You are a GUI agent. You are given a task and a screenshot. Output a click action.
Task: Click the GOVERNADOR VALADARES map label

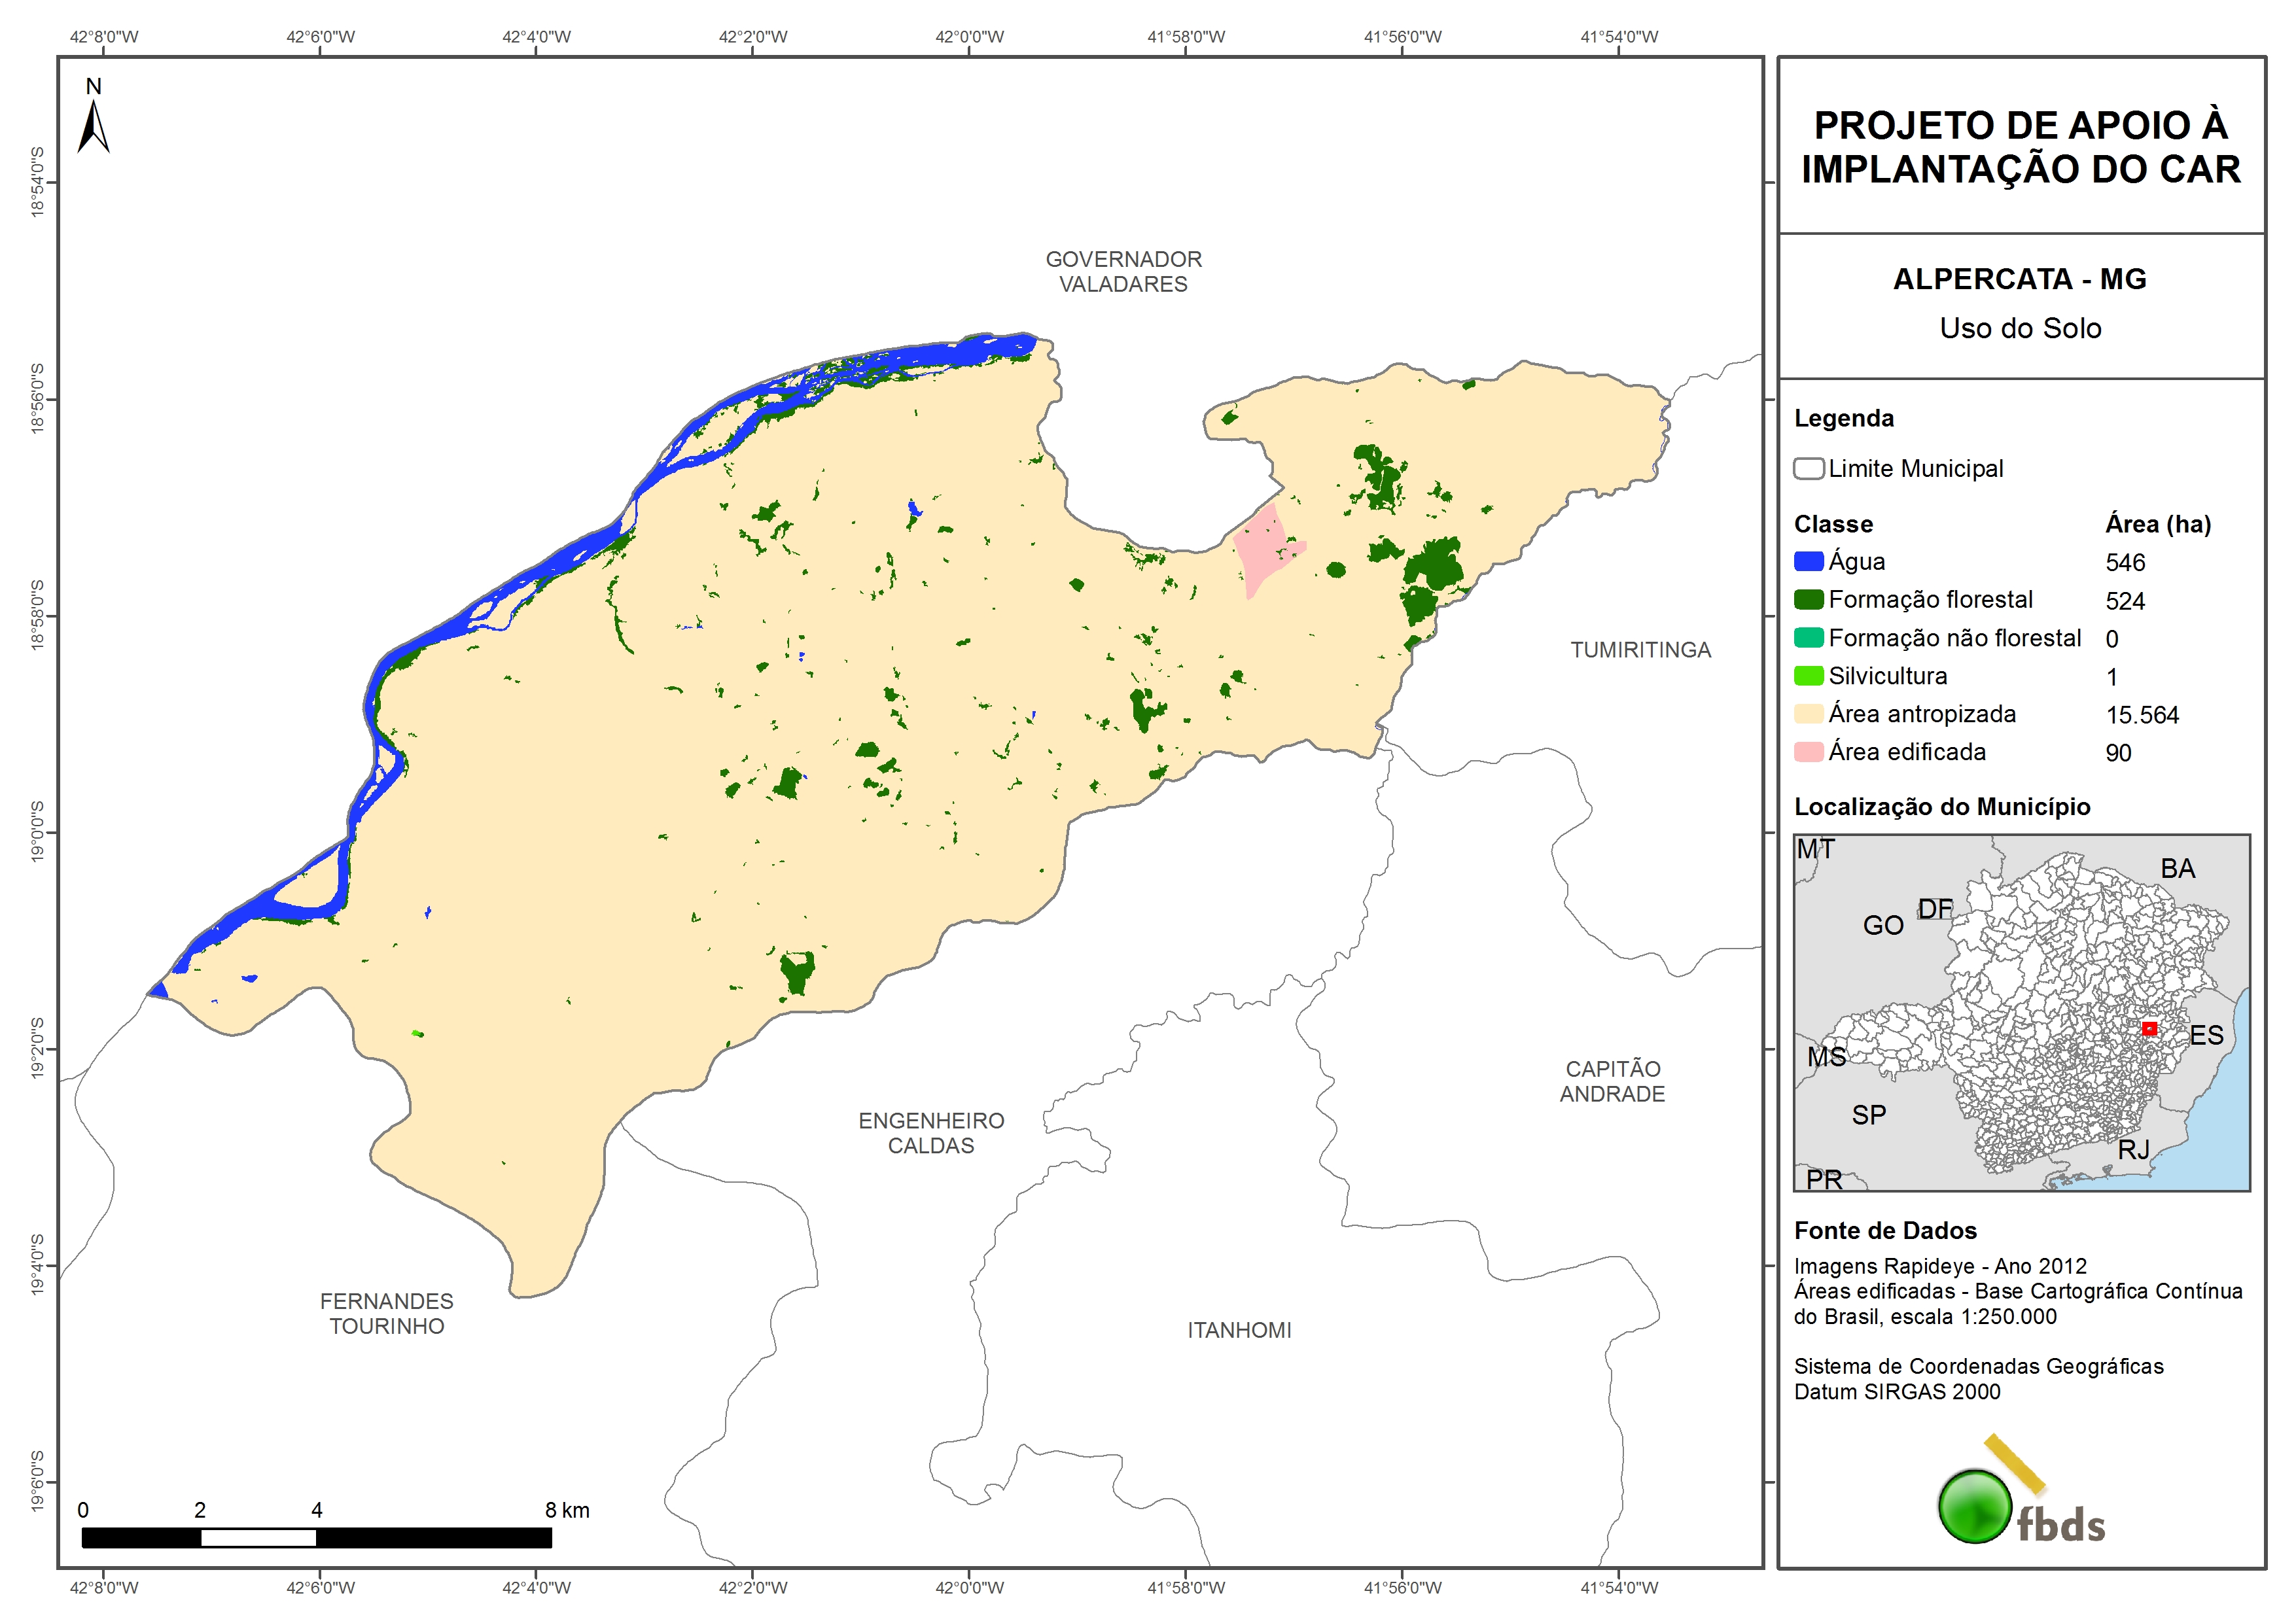1123,272
